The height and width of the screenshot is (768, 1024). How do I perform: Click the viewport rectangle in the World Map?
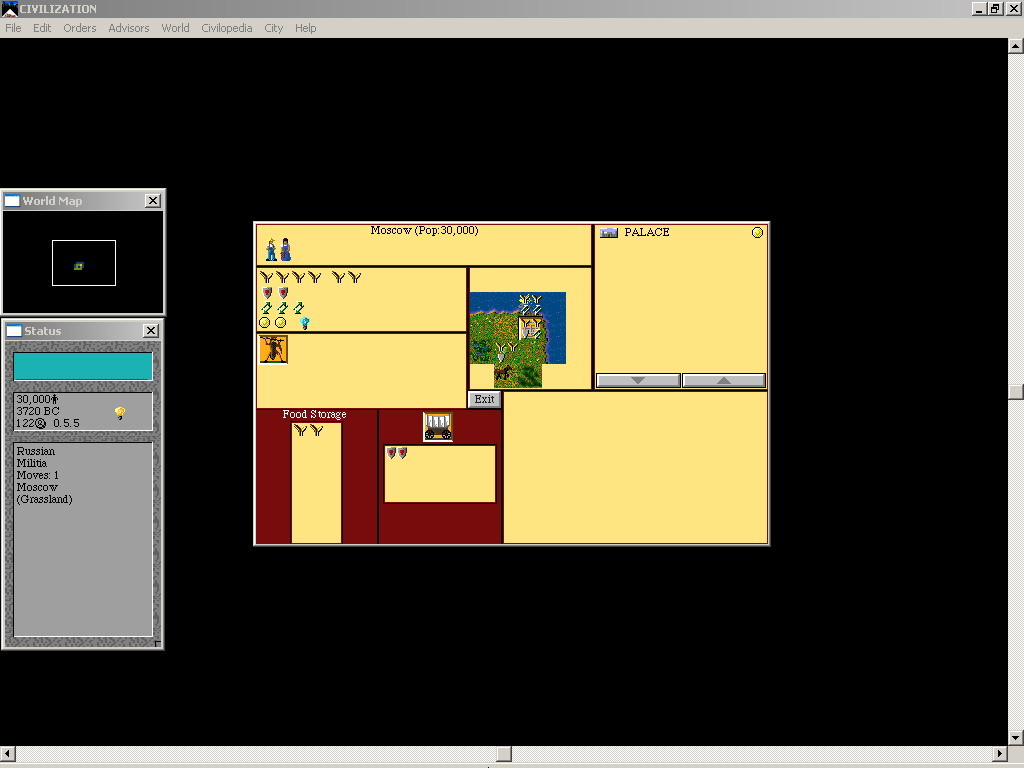(84, 263)
